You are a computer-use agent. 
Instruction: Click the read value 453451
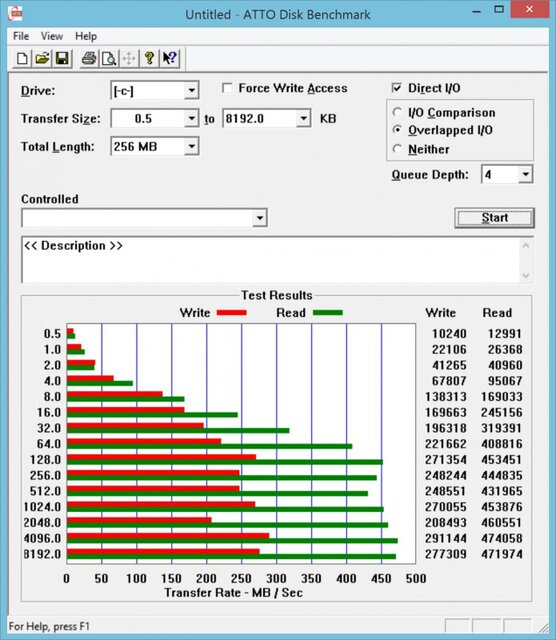point(502,460)
